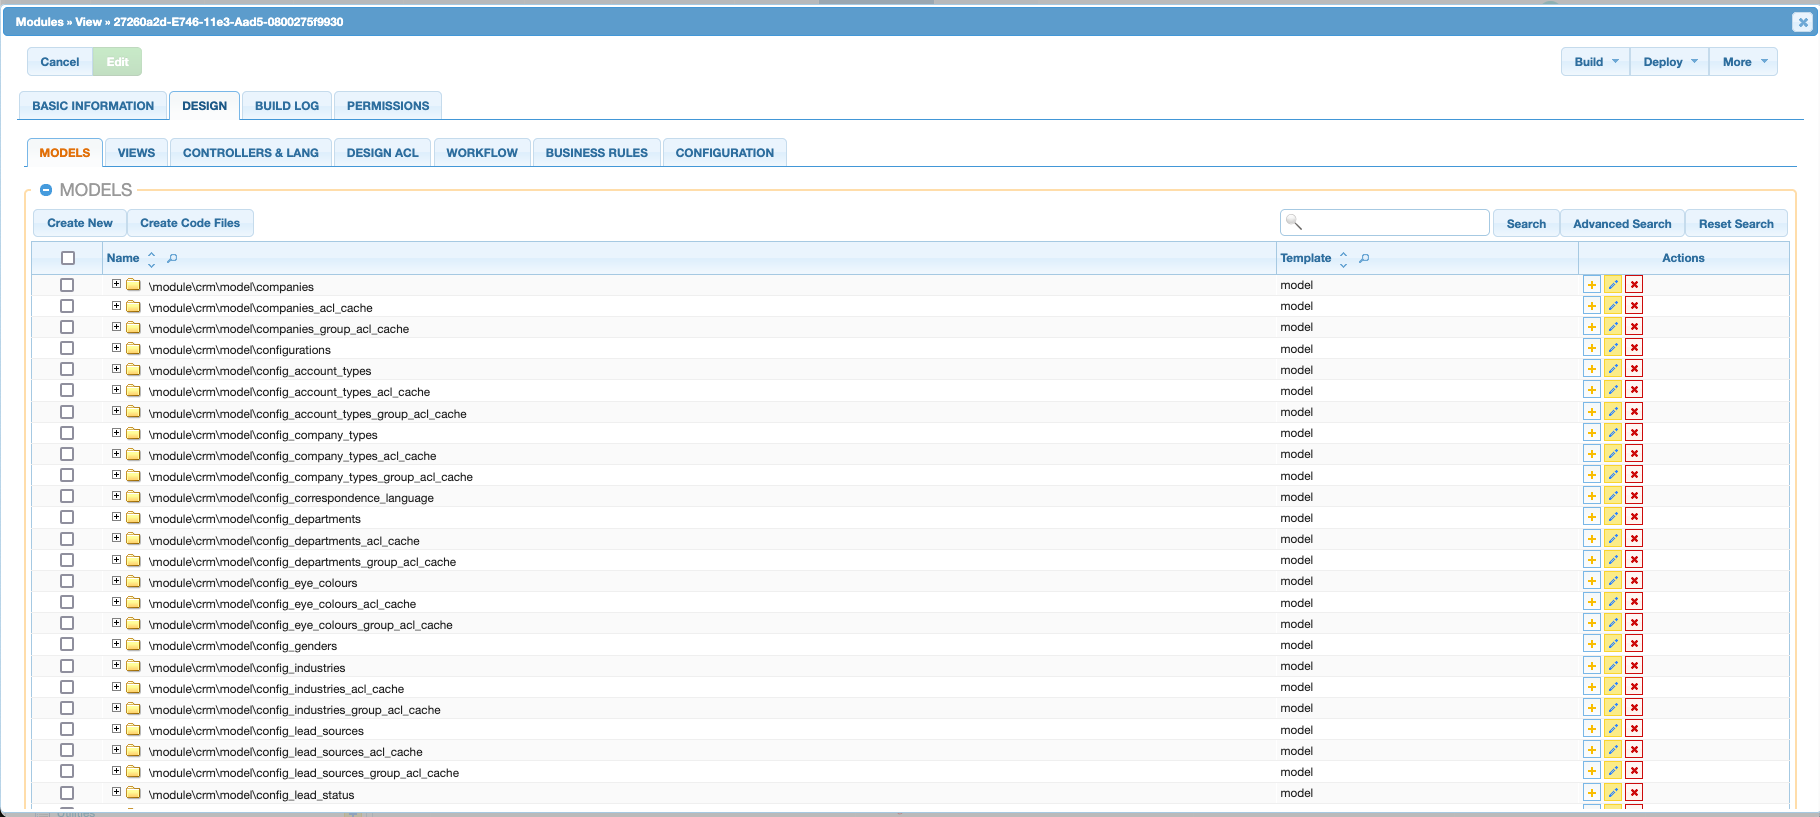The height and width of the screenshot is (817, 1820).
Task: Delete the config_account_types_acl_cache model
Action: click(x=1634, y=390)
